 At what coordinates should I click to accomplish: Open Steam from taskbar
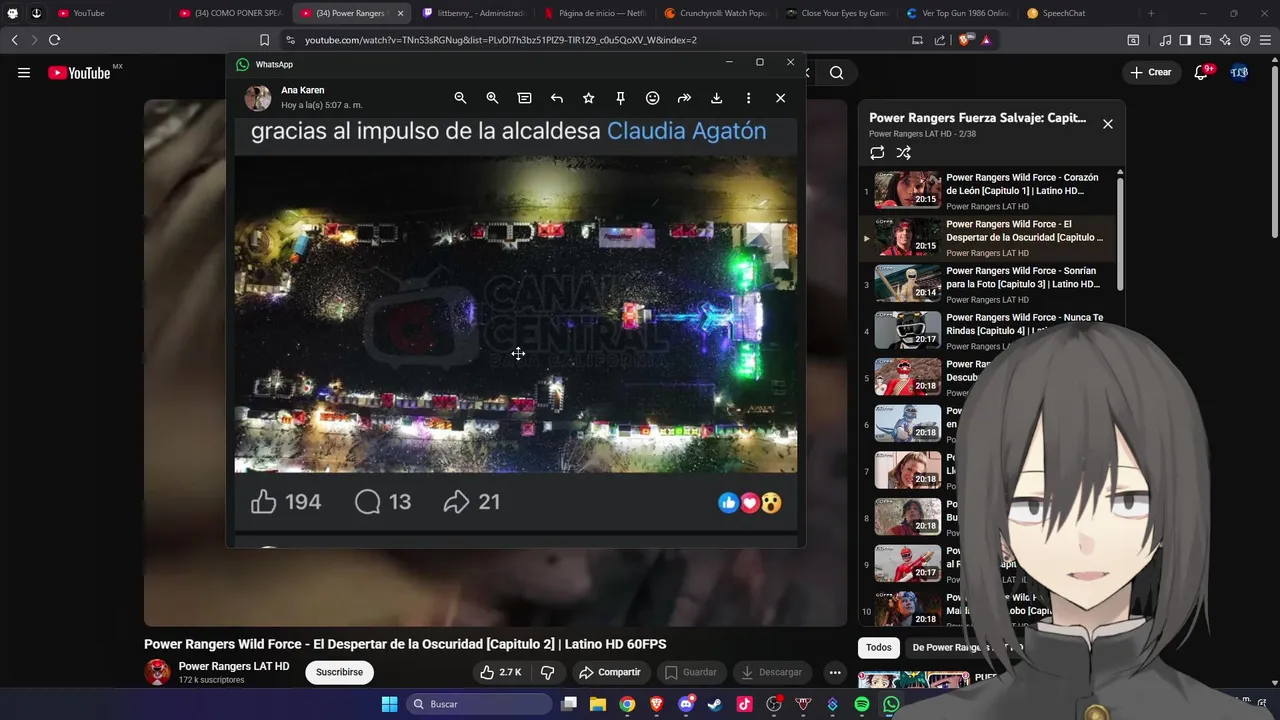[x=715, y=704]
